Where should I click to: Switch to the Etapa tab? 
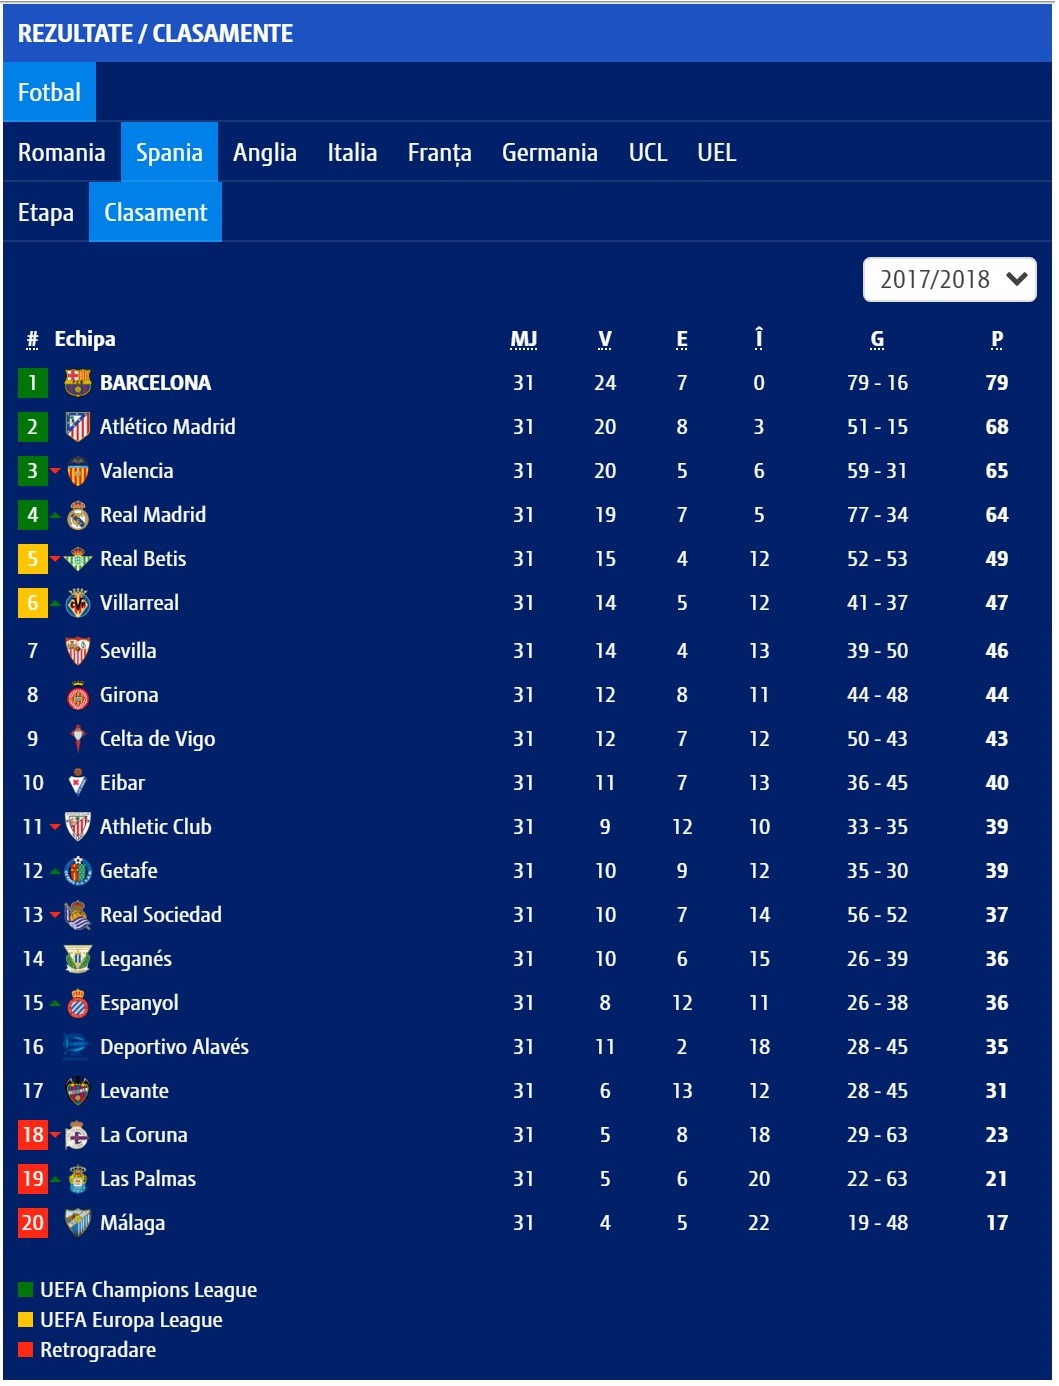coord(43,211)
